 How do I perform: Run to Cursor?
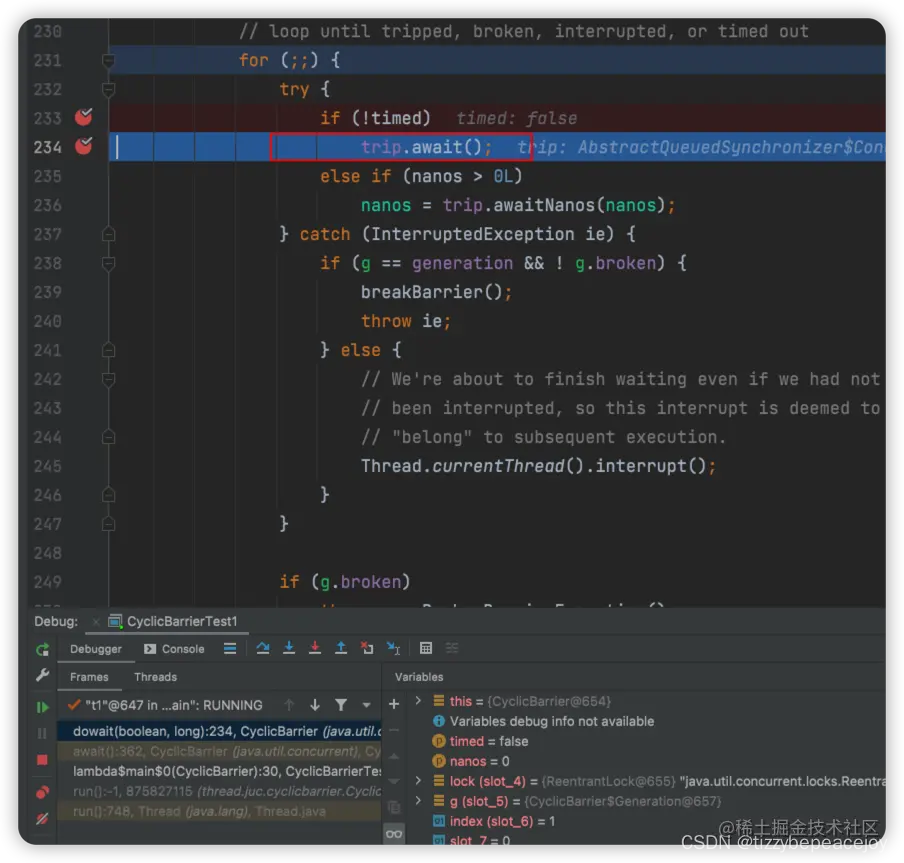click(x=393, y=649)
